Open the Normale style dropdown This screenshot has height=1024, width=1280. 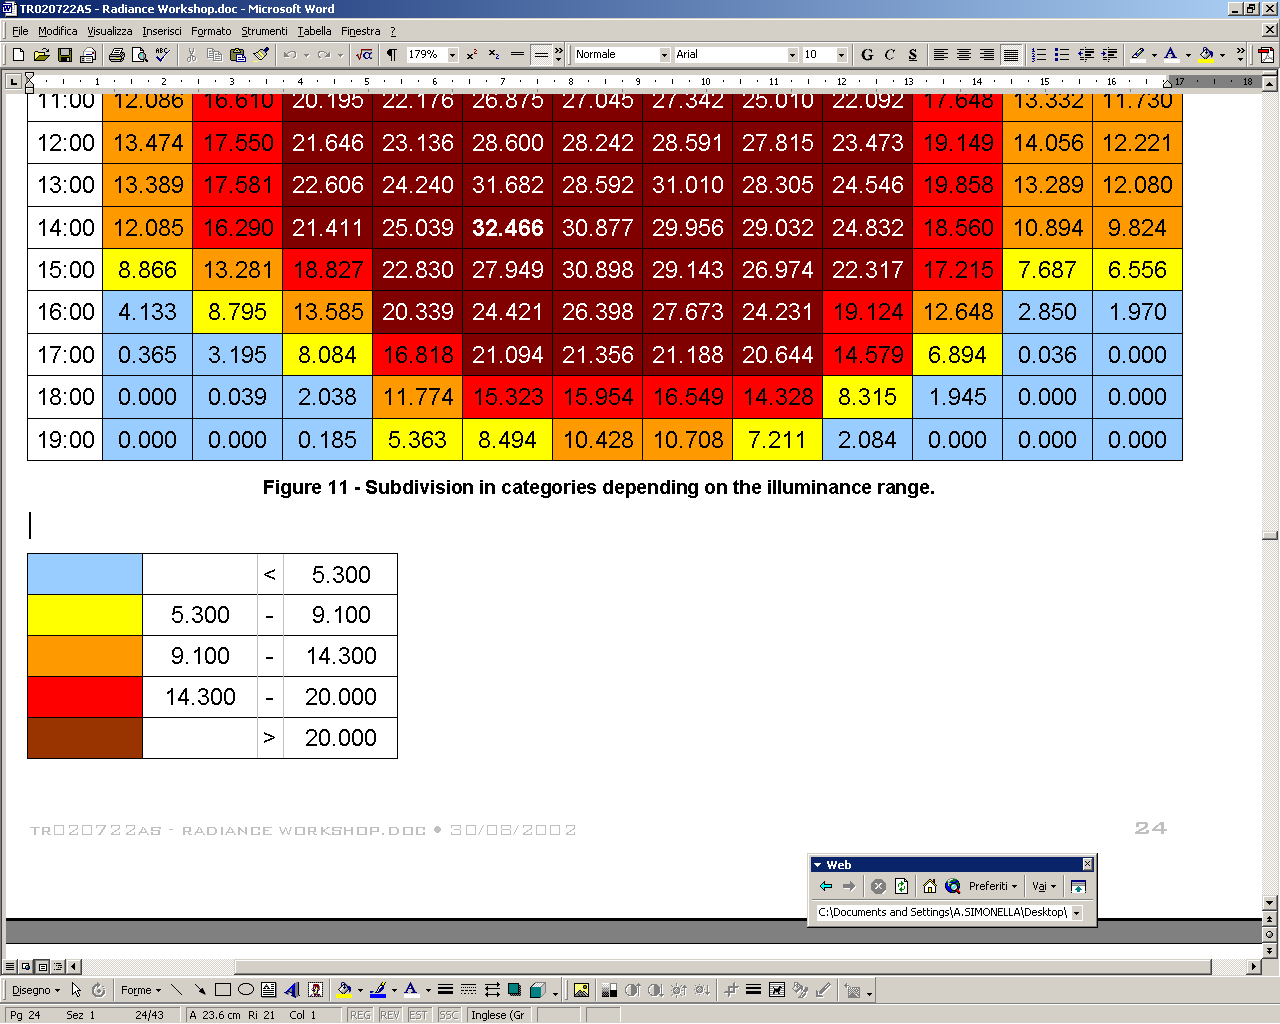coord(664,55)
